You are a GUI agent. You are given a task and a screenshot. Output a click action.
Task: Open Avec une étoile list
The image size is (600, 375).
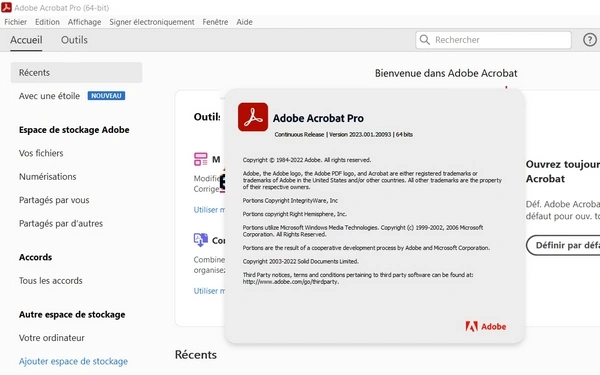point(49,96)
